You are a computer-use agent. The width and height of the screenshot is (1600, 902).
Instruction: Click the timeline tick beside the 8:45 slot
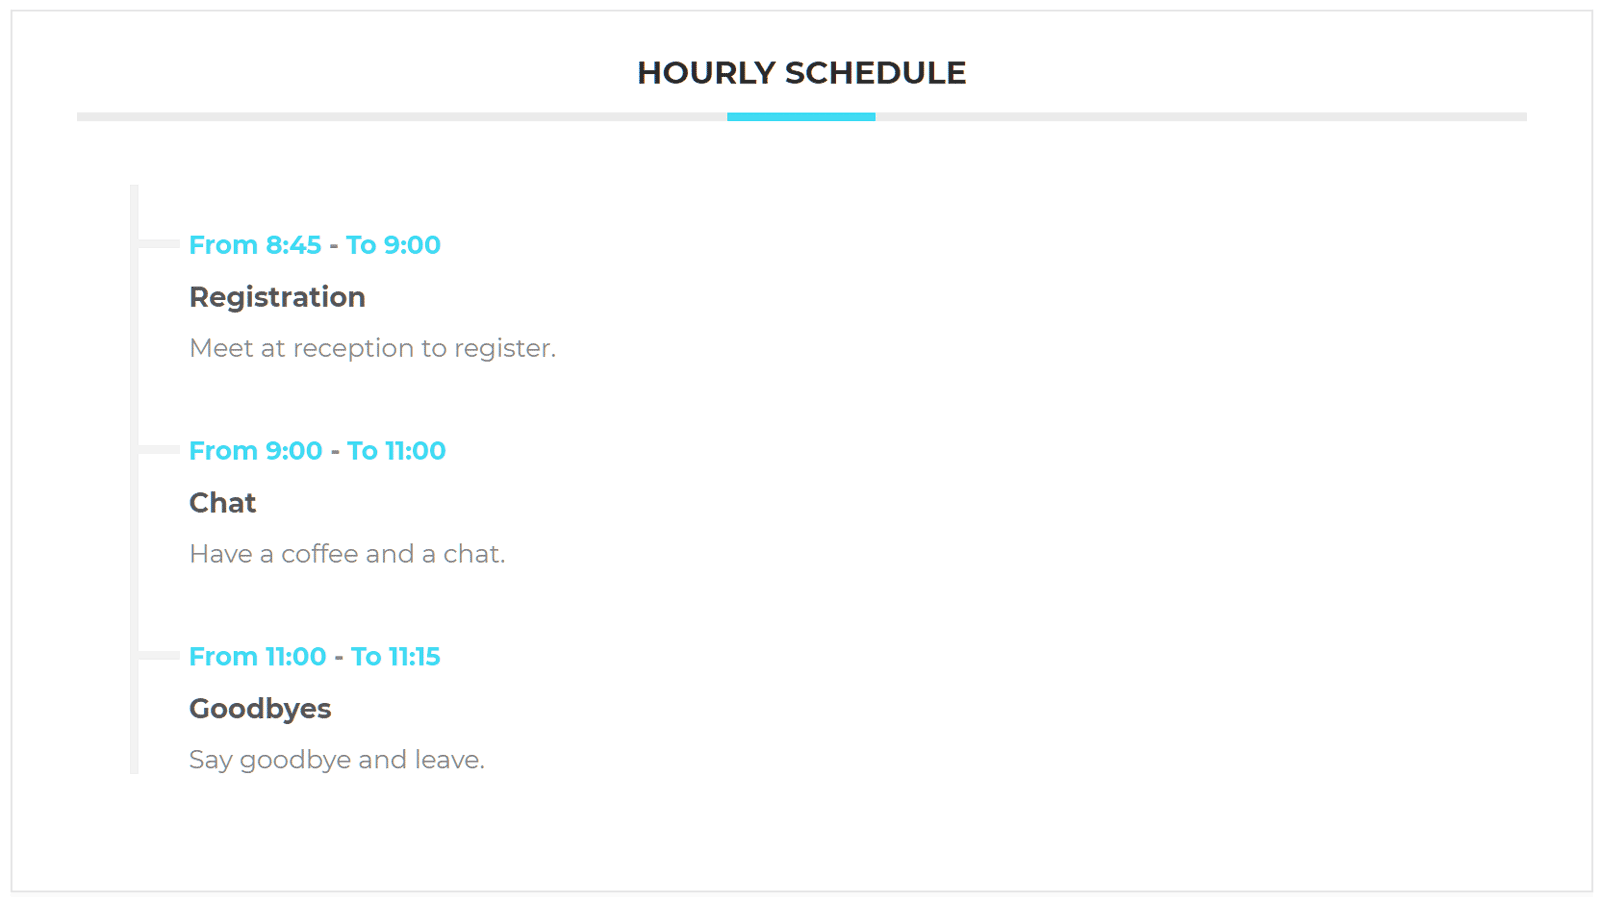coord(159,244)
